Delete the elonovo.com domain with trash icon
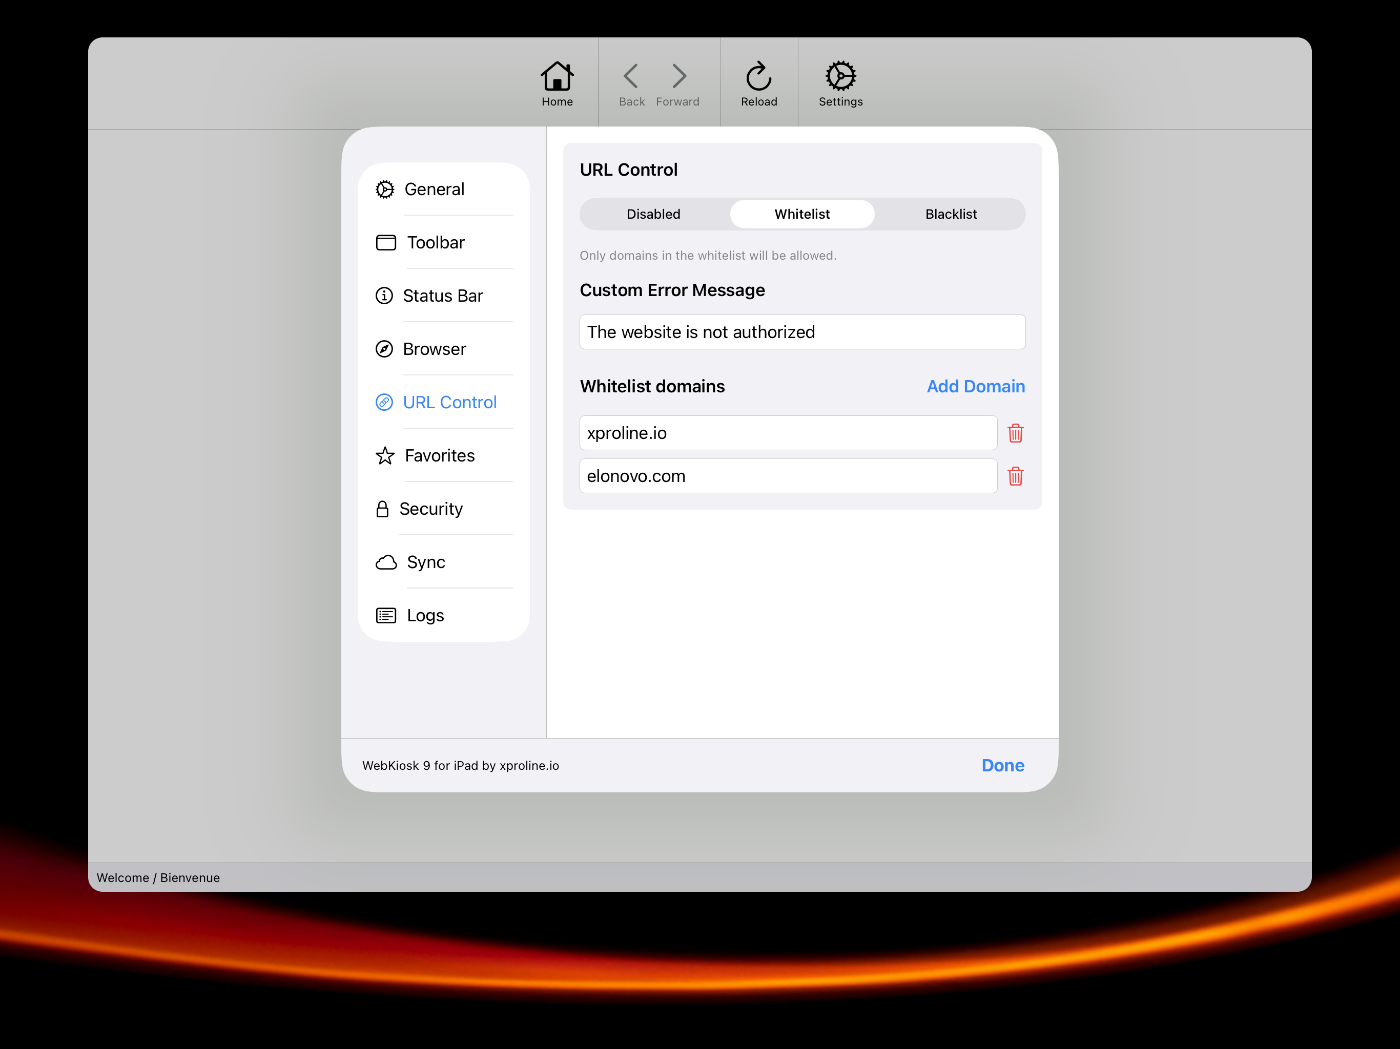The width and height of the screenshot is (1400, 1049). point(1015,476)
